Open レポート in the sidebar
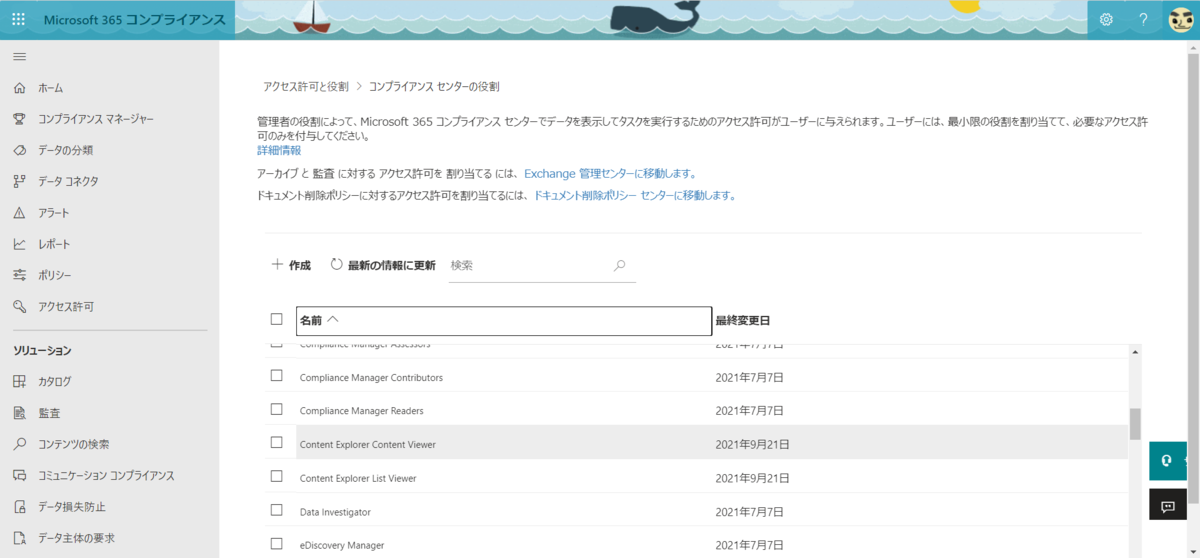This screenshot has height=558, width=1200. click(x=55, y=244)
